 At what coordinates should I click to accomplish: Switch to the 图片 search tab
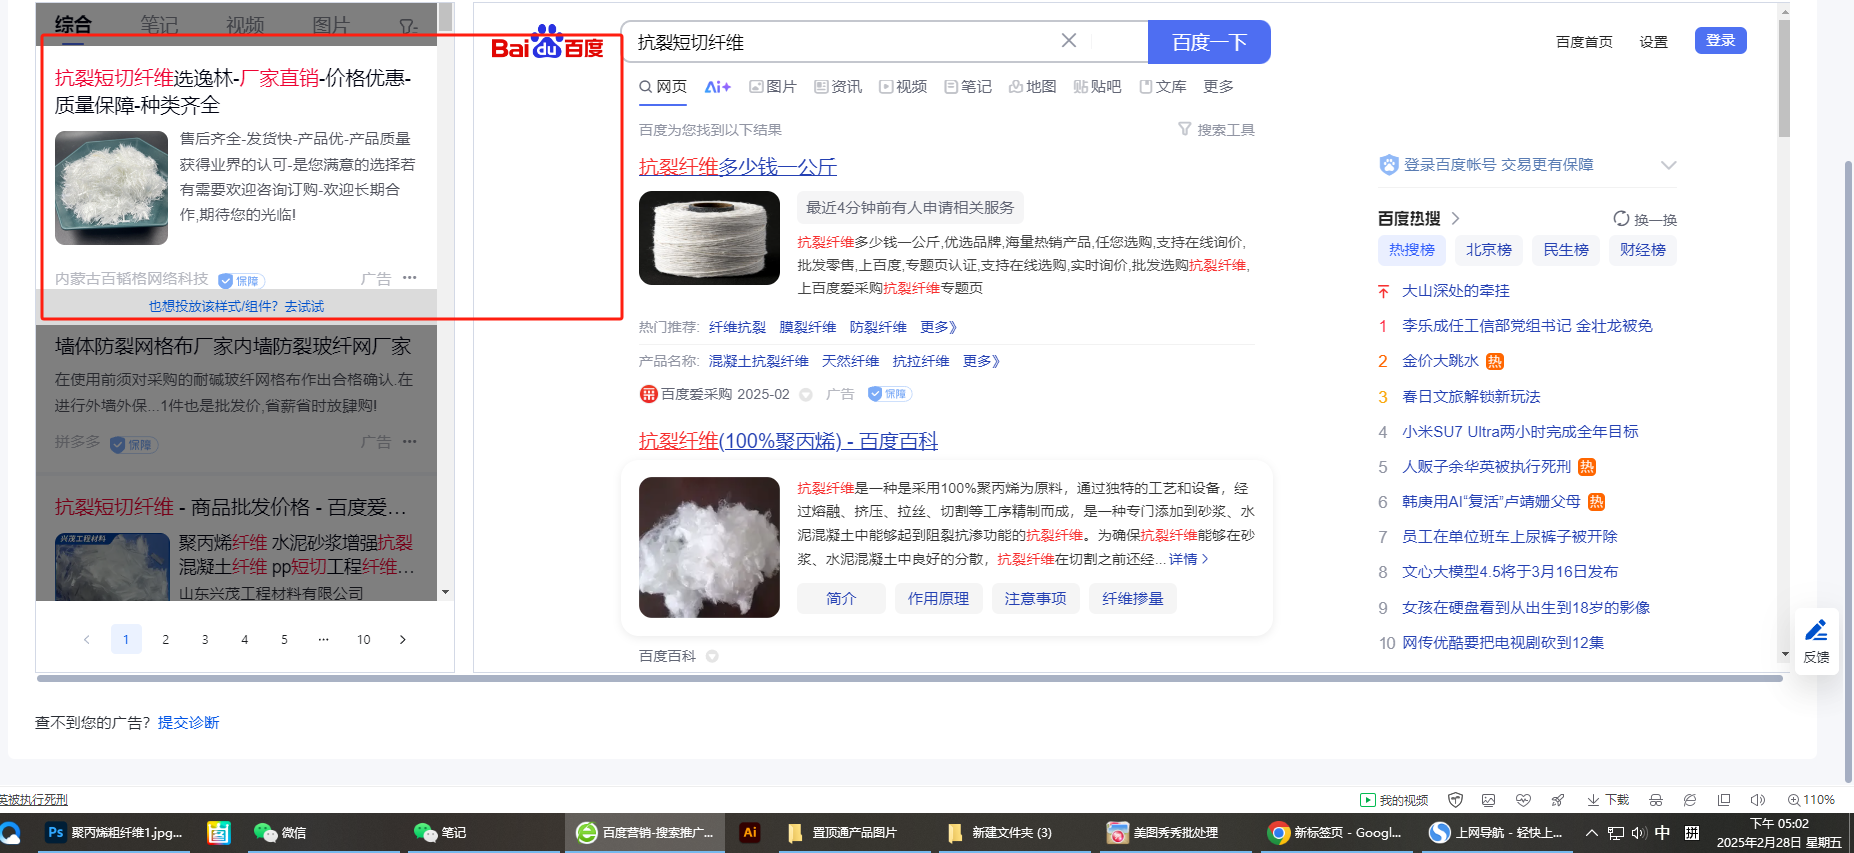(x=773, y=87)
